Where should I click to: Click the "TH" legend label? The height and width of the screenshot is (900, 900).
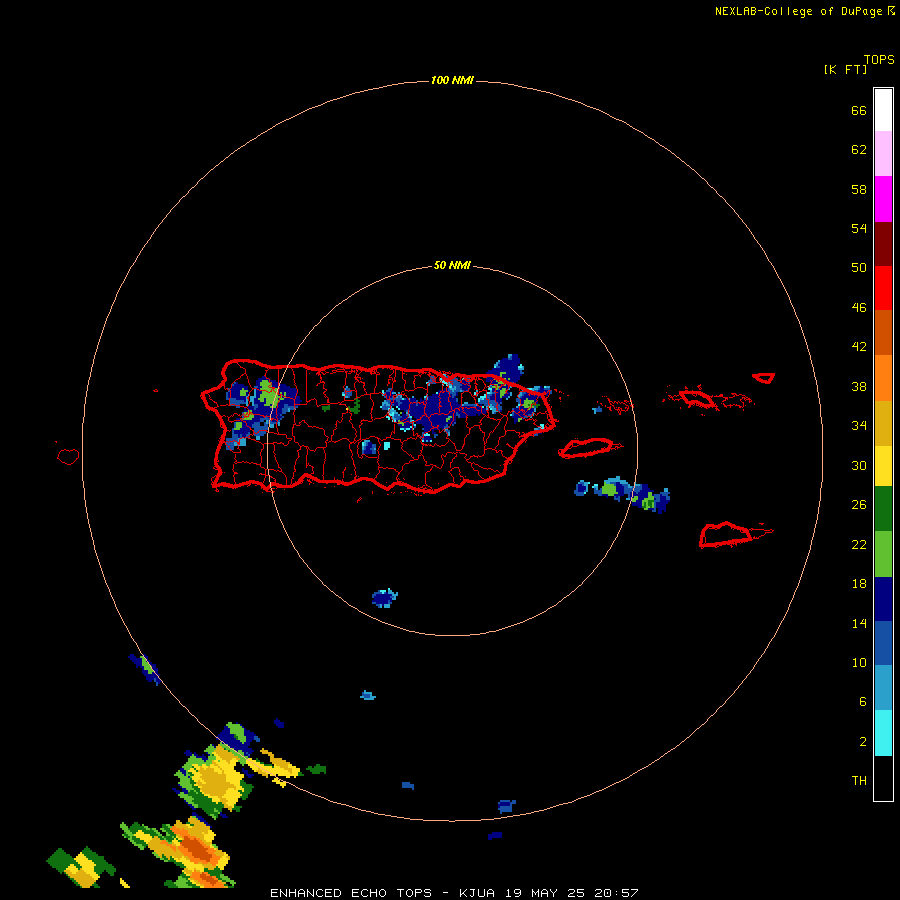(859, 781)
